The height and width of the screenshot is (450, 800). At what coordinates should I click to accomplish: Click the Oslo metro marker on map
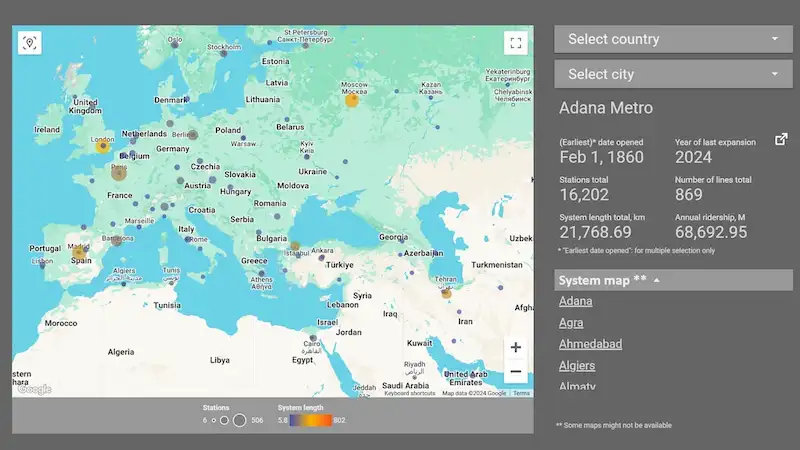[x=175, y=45]
